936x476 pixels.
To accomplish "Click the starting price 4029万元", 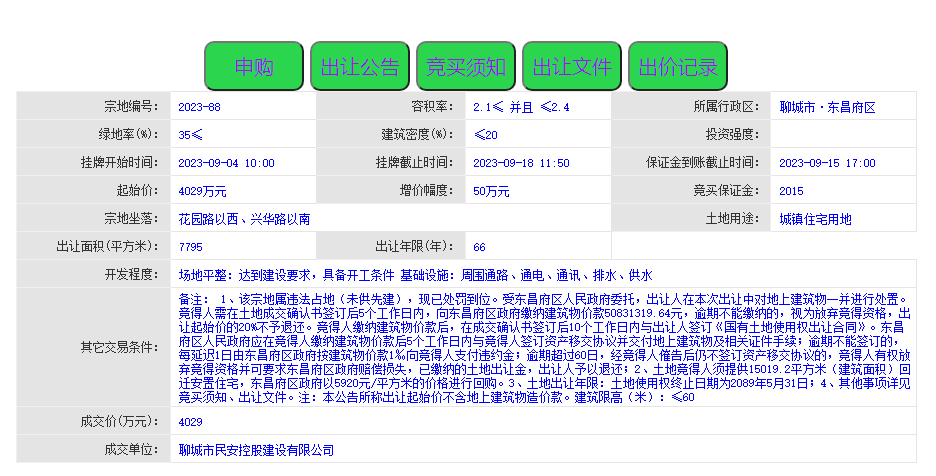I will coord(202,191).
